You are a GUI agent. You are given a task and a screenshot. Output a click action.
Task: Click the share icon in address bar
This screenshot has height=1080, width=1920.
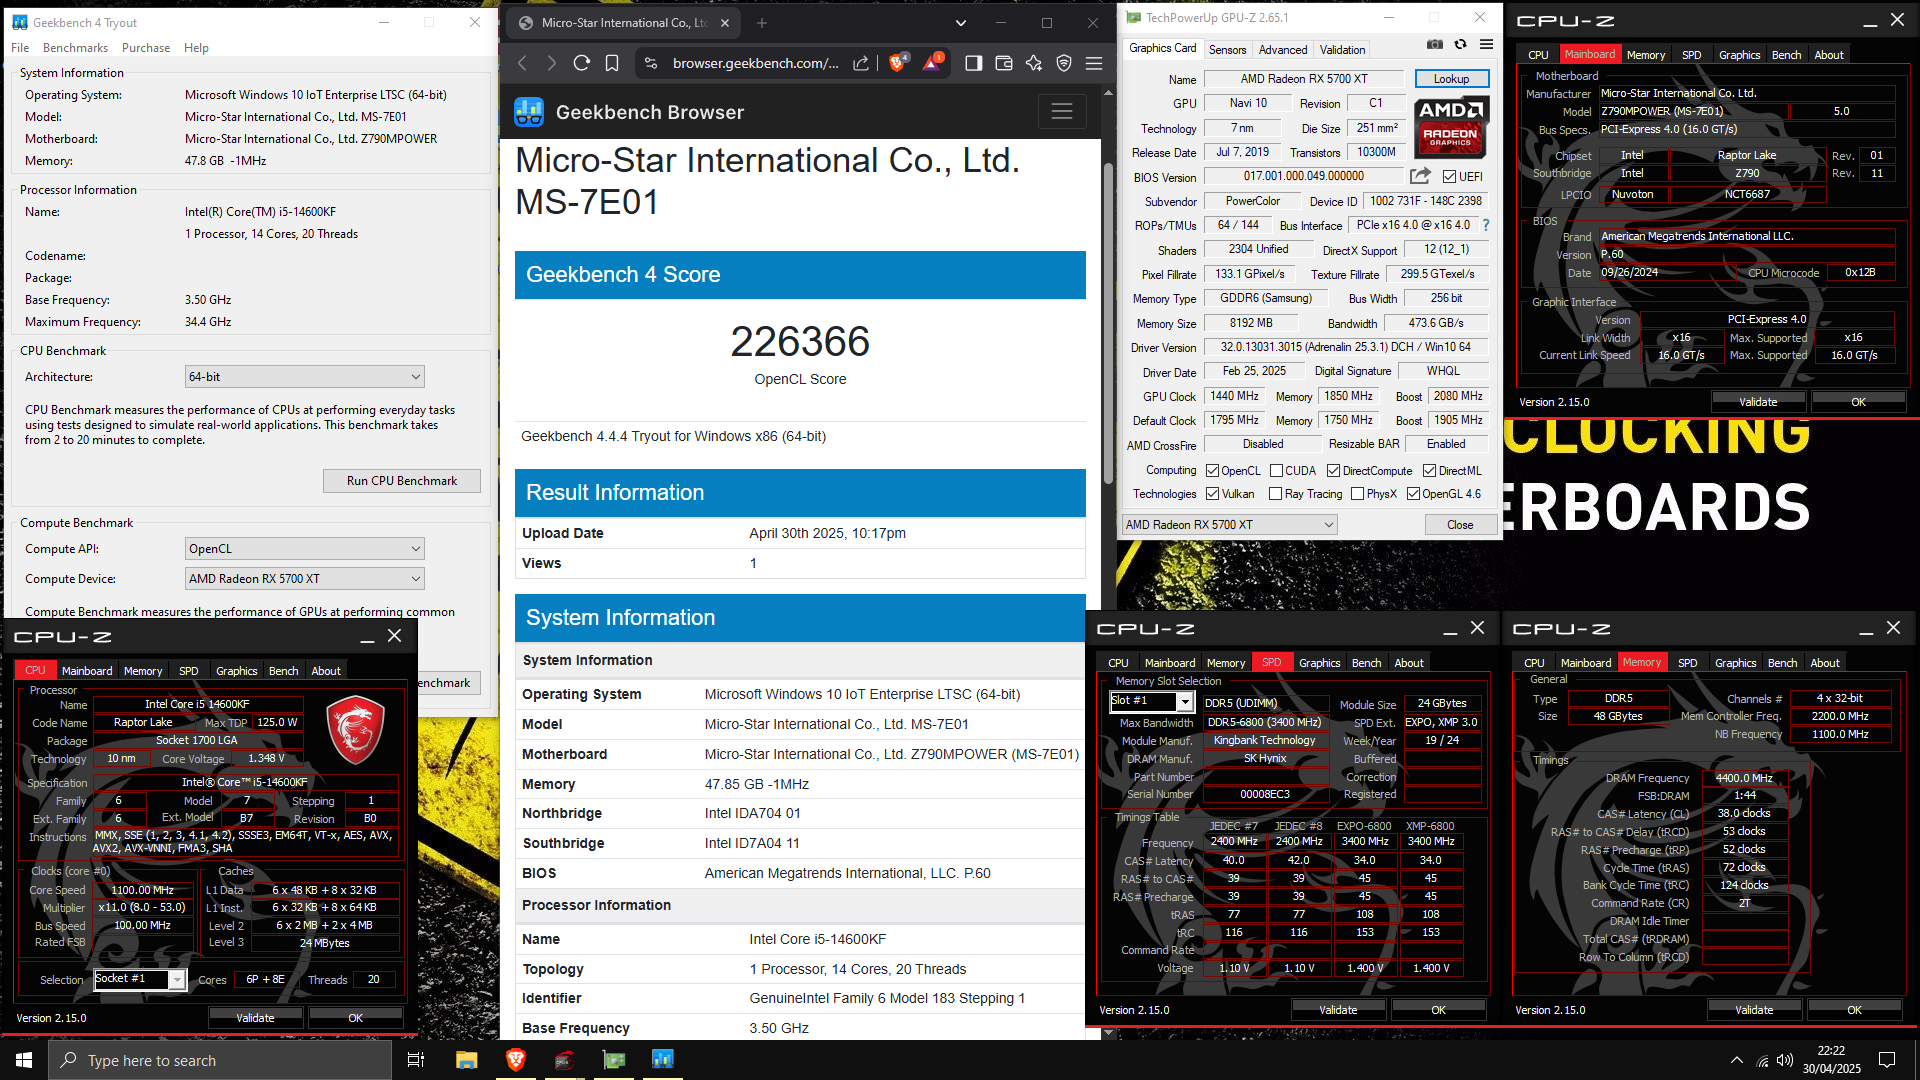pyautogui.click(x=861, y=63)
